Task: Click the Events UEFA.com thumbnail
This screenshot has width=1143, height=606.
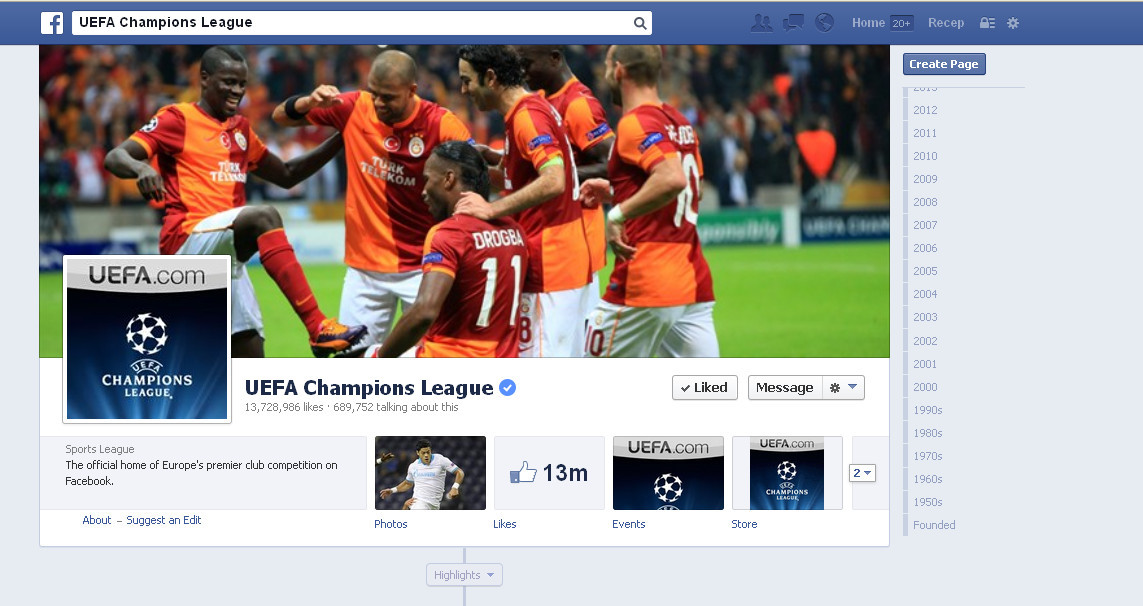Action: 668,473
